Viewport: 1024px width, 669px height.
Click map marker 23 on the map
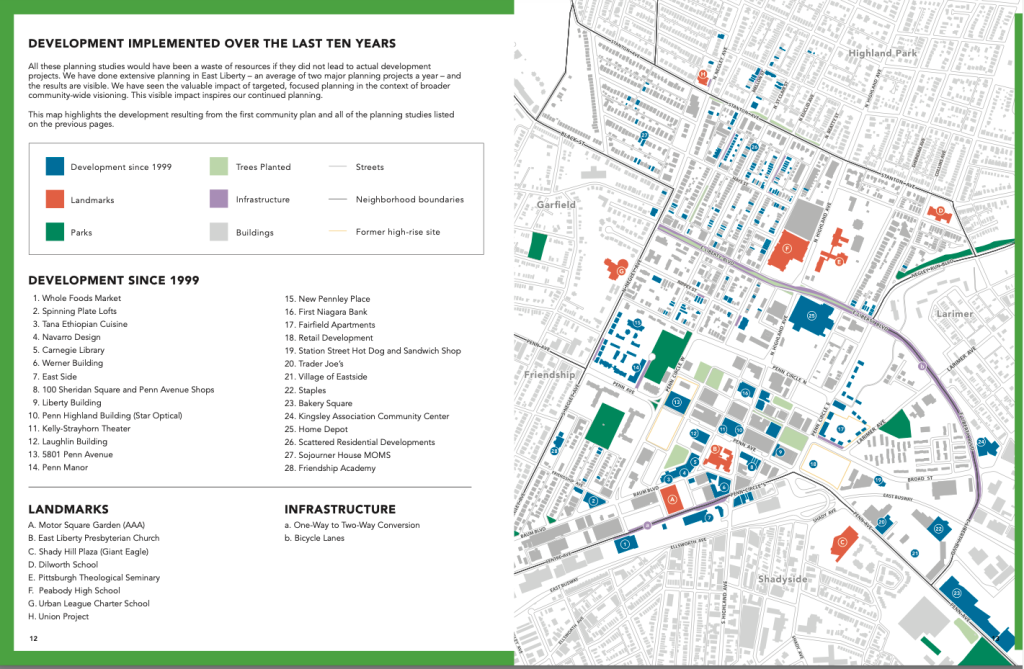pyautogui.click(x=957, y=593)
